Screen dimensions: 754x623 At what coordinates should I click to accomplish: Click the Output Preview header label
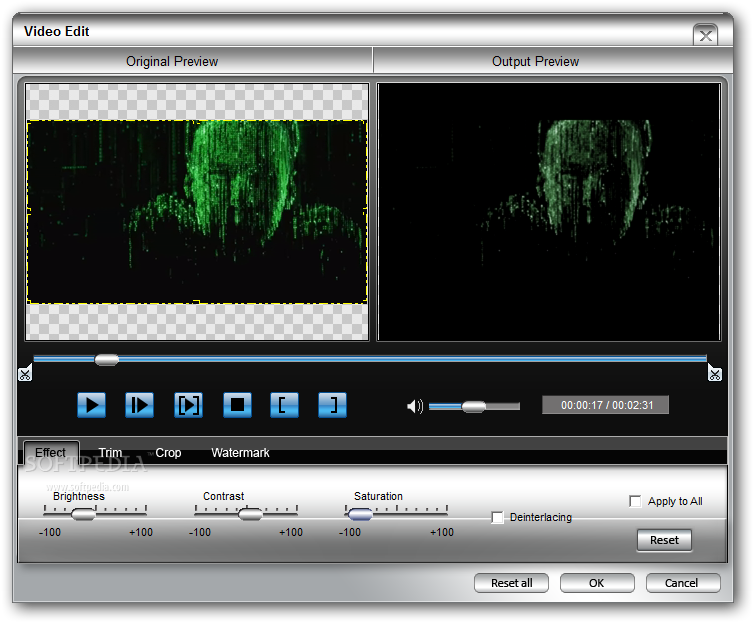coord(535,62)
